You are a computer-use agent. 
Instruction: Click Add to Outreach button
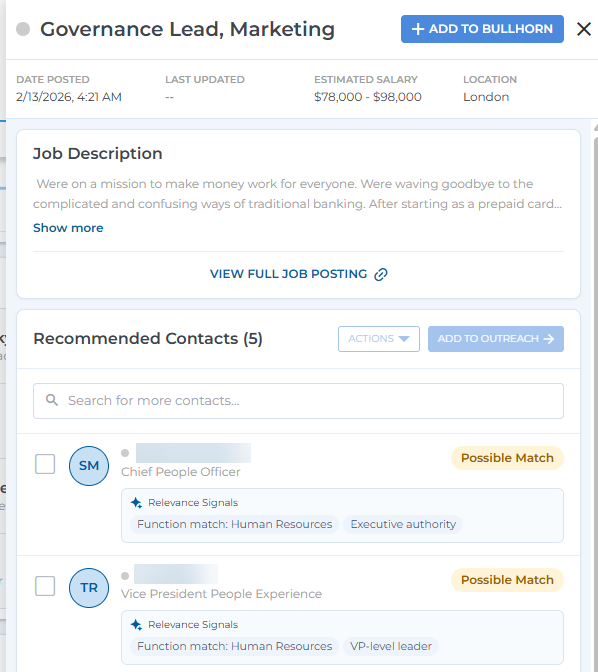pos(496,339)
